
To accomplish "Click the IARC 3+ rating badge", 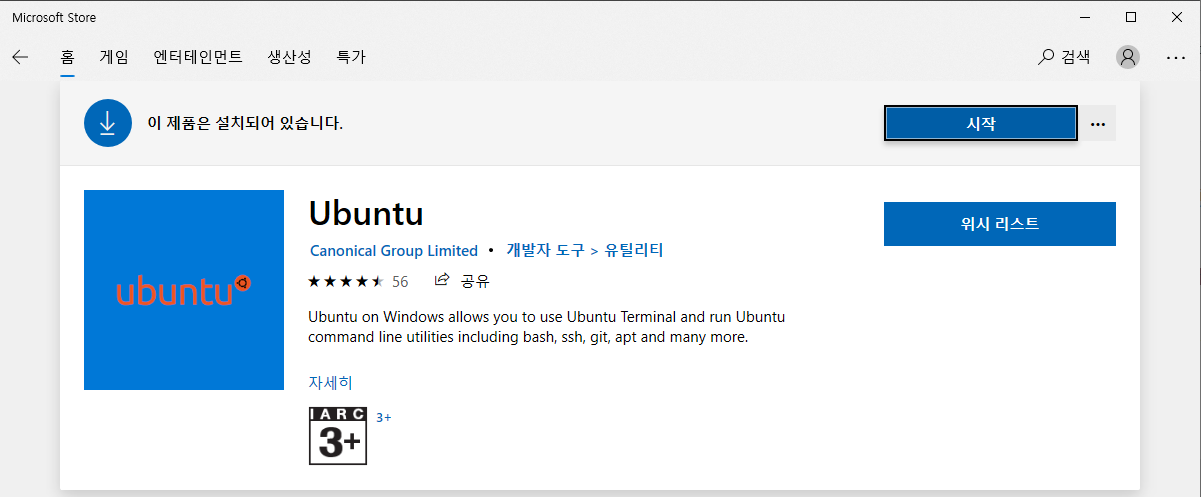I will [338, 436].
